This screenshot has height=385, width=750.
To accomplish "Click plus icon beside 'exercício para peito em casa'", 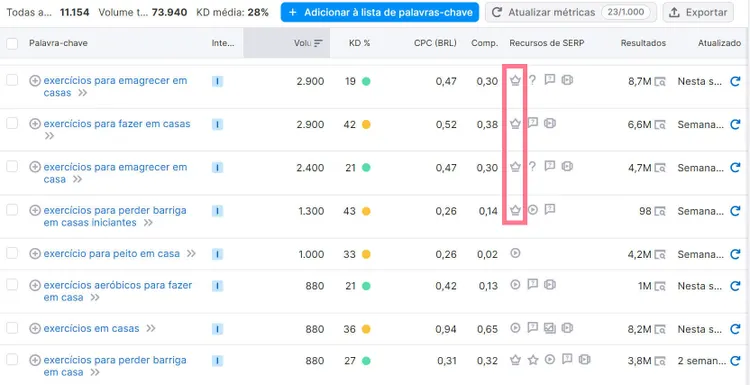I will coord(35,254).
